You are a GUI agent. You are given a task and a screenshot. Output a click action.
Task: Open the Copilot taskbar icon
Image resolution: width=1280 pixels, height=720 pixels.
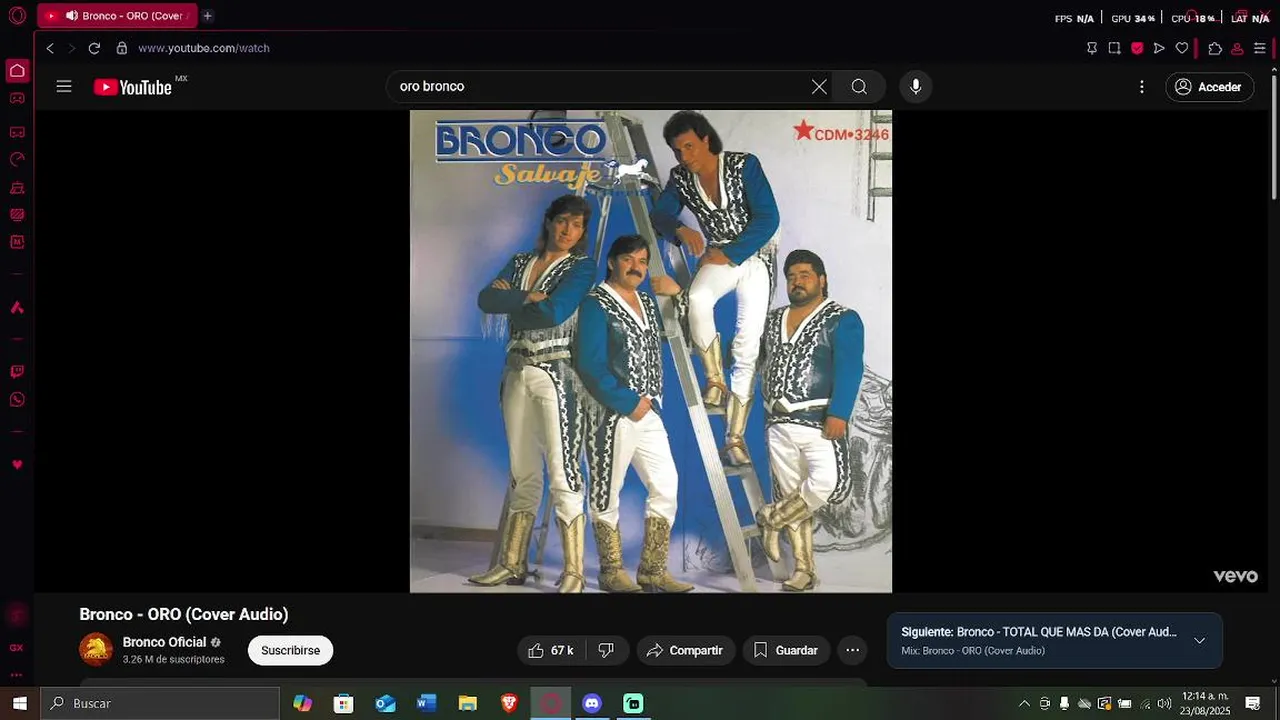302,703
